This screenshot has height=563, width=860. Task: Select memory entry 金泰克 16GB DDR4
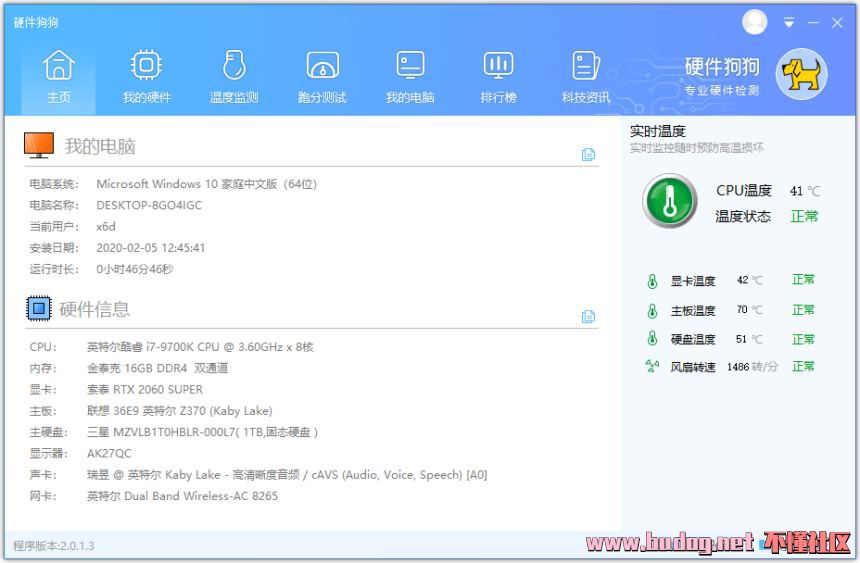click(x=157, y=368)
